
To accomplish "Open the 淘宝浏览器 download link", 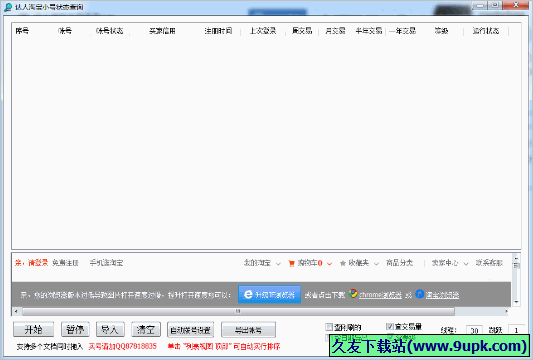I will [x=442, y=295].
